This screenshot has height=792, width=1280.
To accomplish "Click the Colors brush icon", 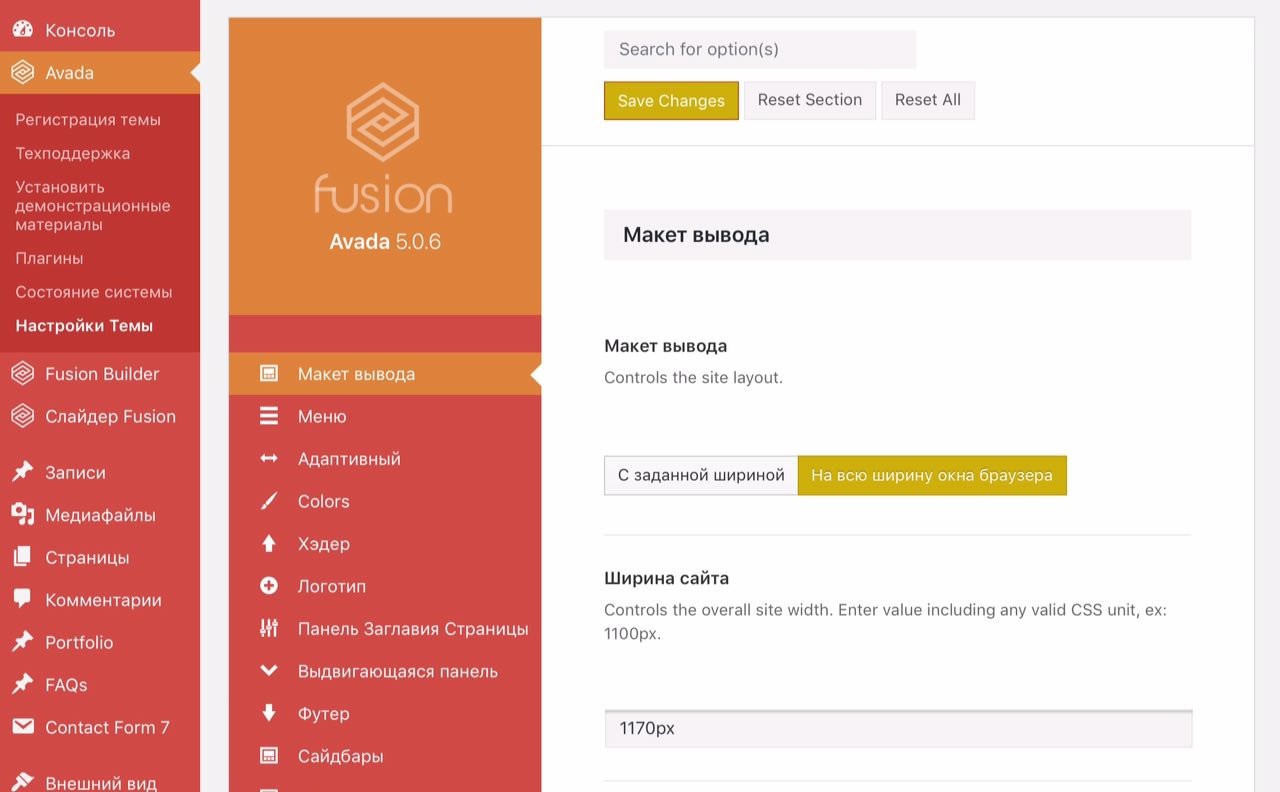I will 269,501.
